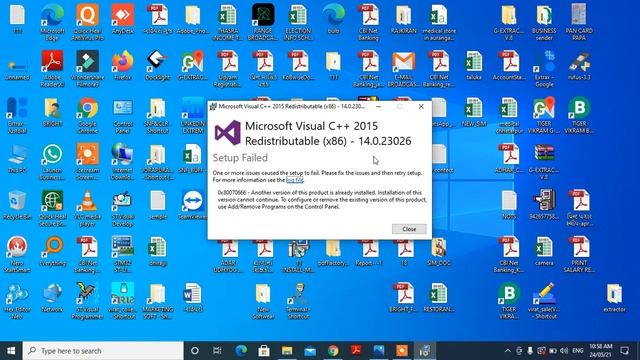The image size is (640, 360).
Task: Select the Recycle Bin icon
Action: (x=17, y=205)
